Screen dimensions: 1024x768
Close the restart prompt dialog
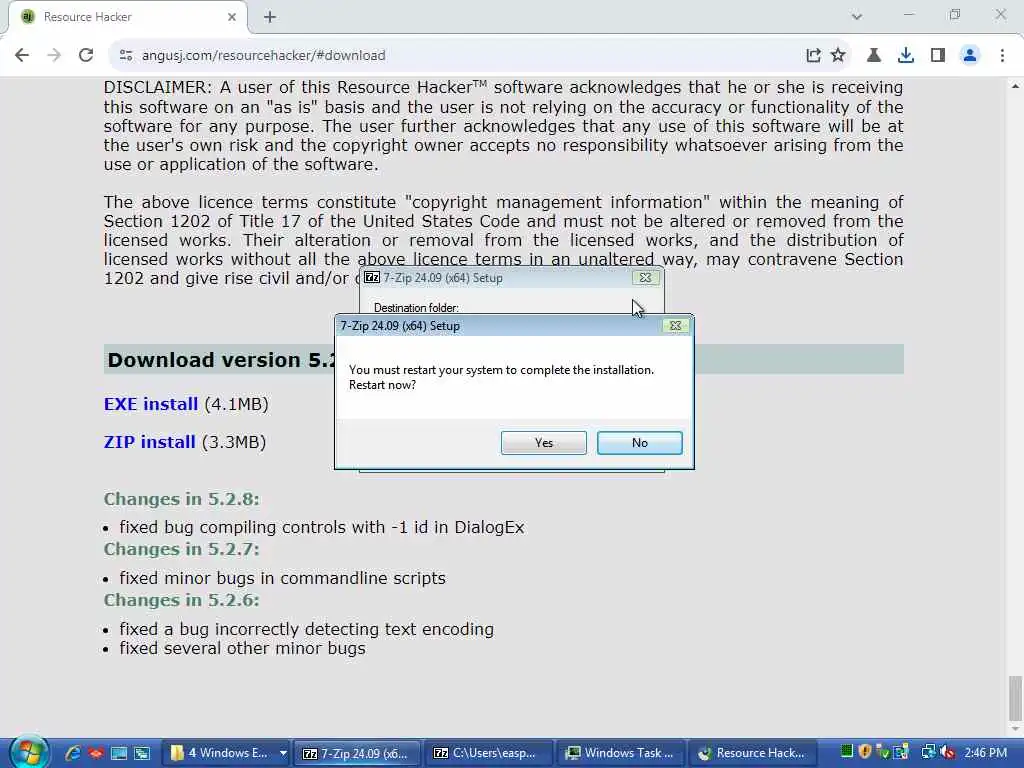pyautogui.click(x=675, y=325)
